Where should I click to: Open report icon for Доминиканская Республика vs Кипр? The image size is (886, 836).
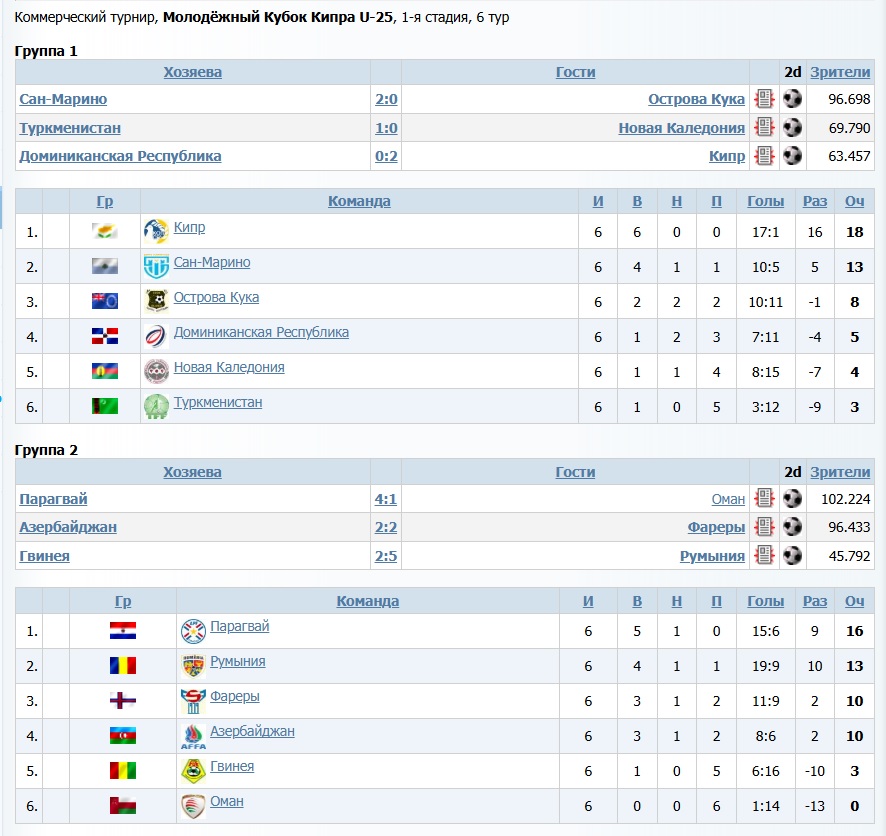pos(765,156)
